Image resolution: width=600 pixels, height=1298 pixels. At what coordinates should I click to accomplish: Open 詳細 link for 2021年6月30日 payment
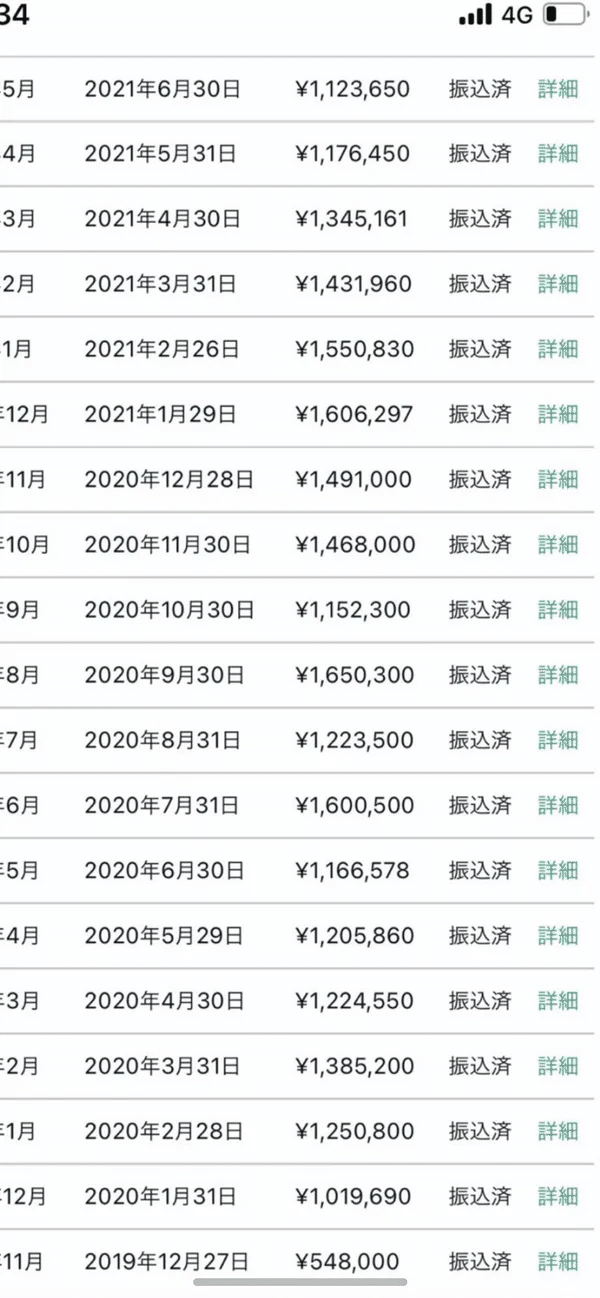558,89
